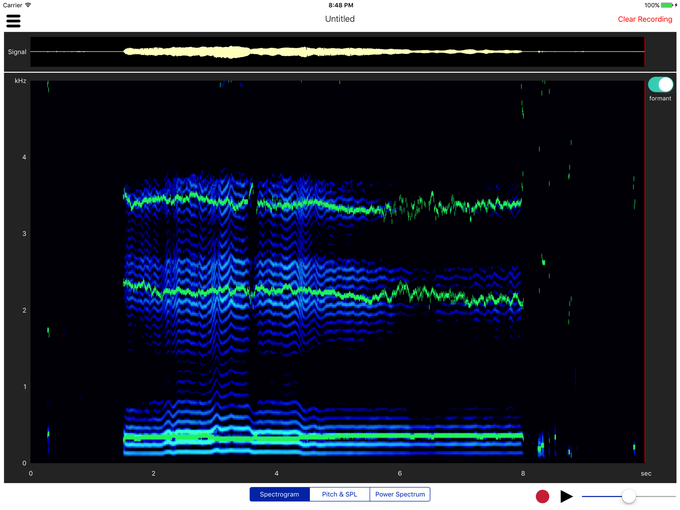The image size is (680, 510).
Task: Click Clear Recording
Action: (x=644, y=19)
